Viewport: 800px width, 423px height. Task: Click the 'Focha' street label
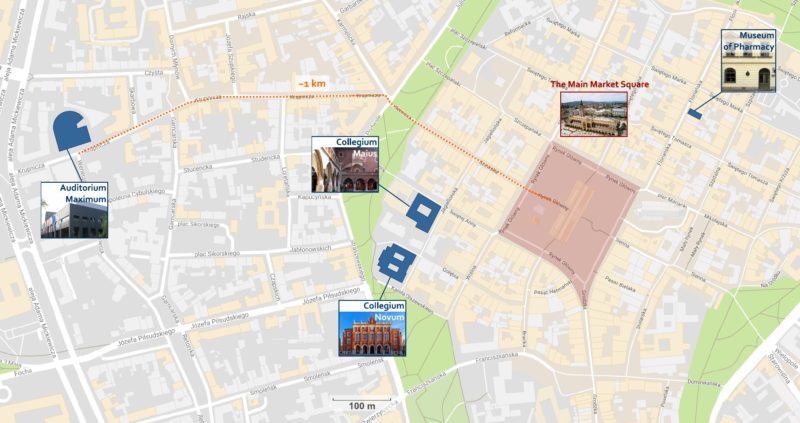tap(23, 372)
